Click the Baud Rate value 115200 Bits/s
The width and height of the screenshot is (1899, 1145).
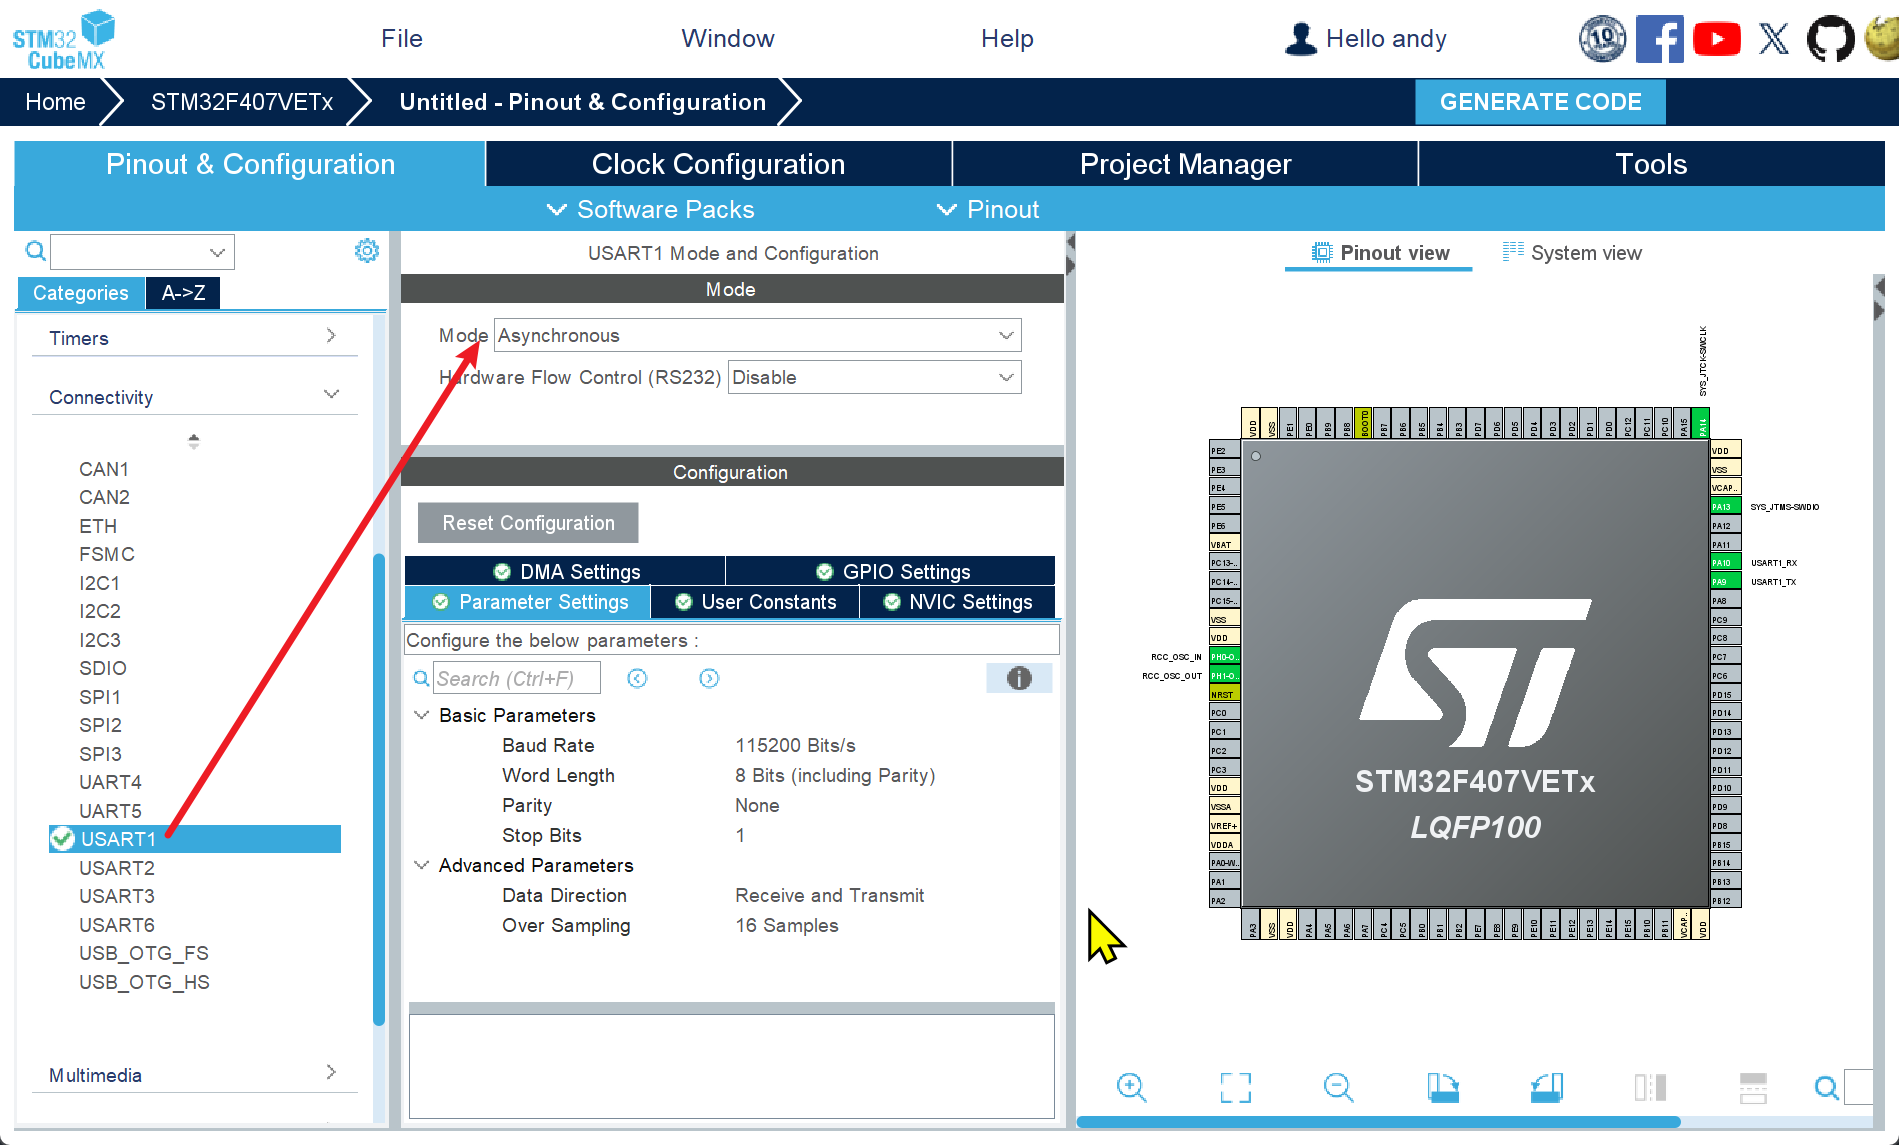point(796,745)
